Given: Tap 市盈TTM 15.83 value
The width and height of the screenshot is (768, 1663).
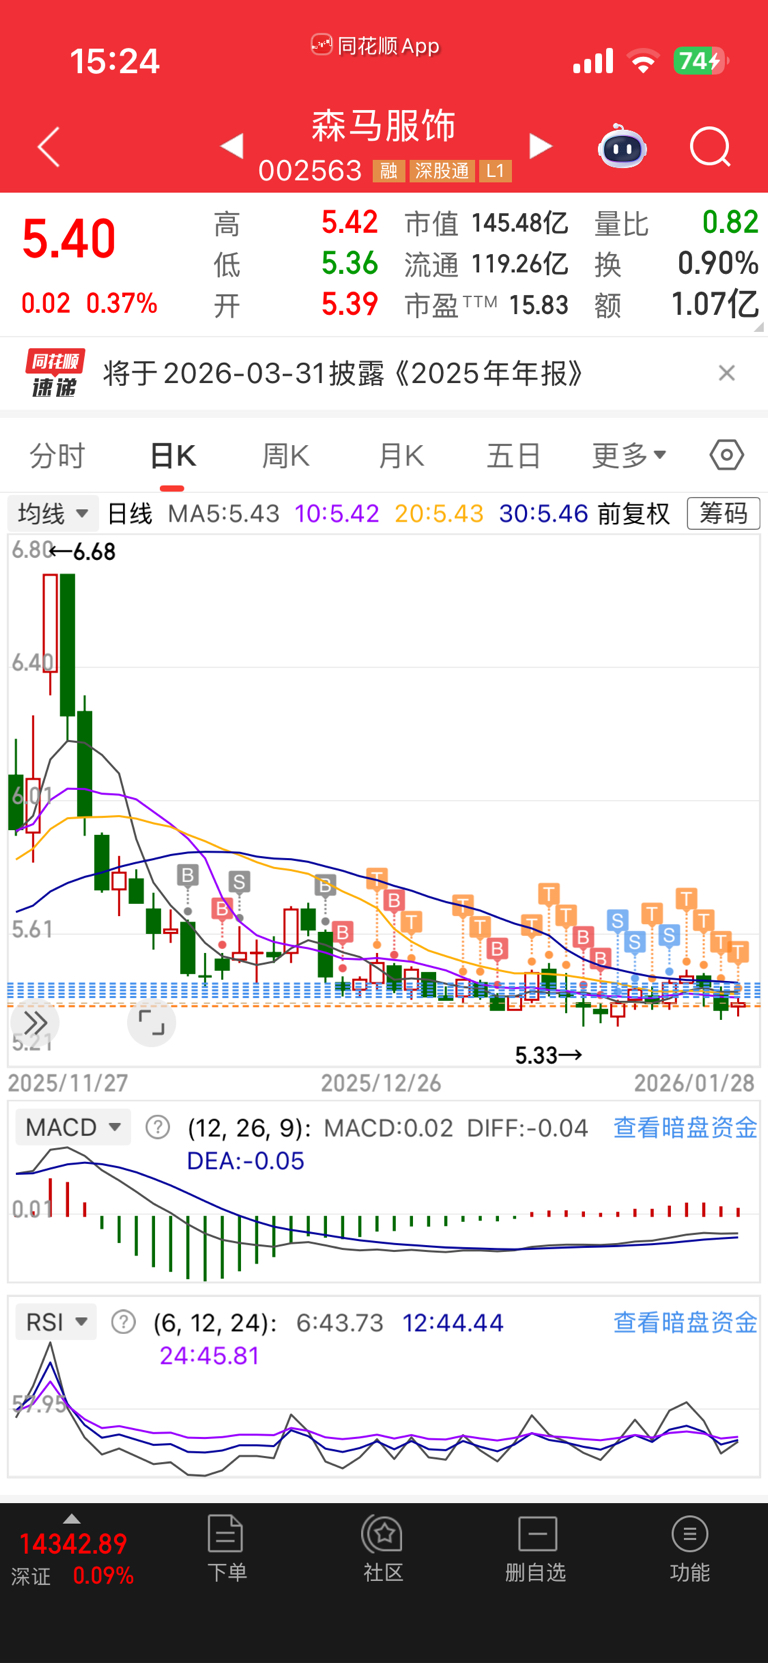Looking at the screenshot, I should (486, 305).
